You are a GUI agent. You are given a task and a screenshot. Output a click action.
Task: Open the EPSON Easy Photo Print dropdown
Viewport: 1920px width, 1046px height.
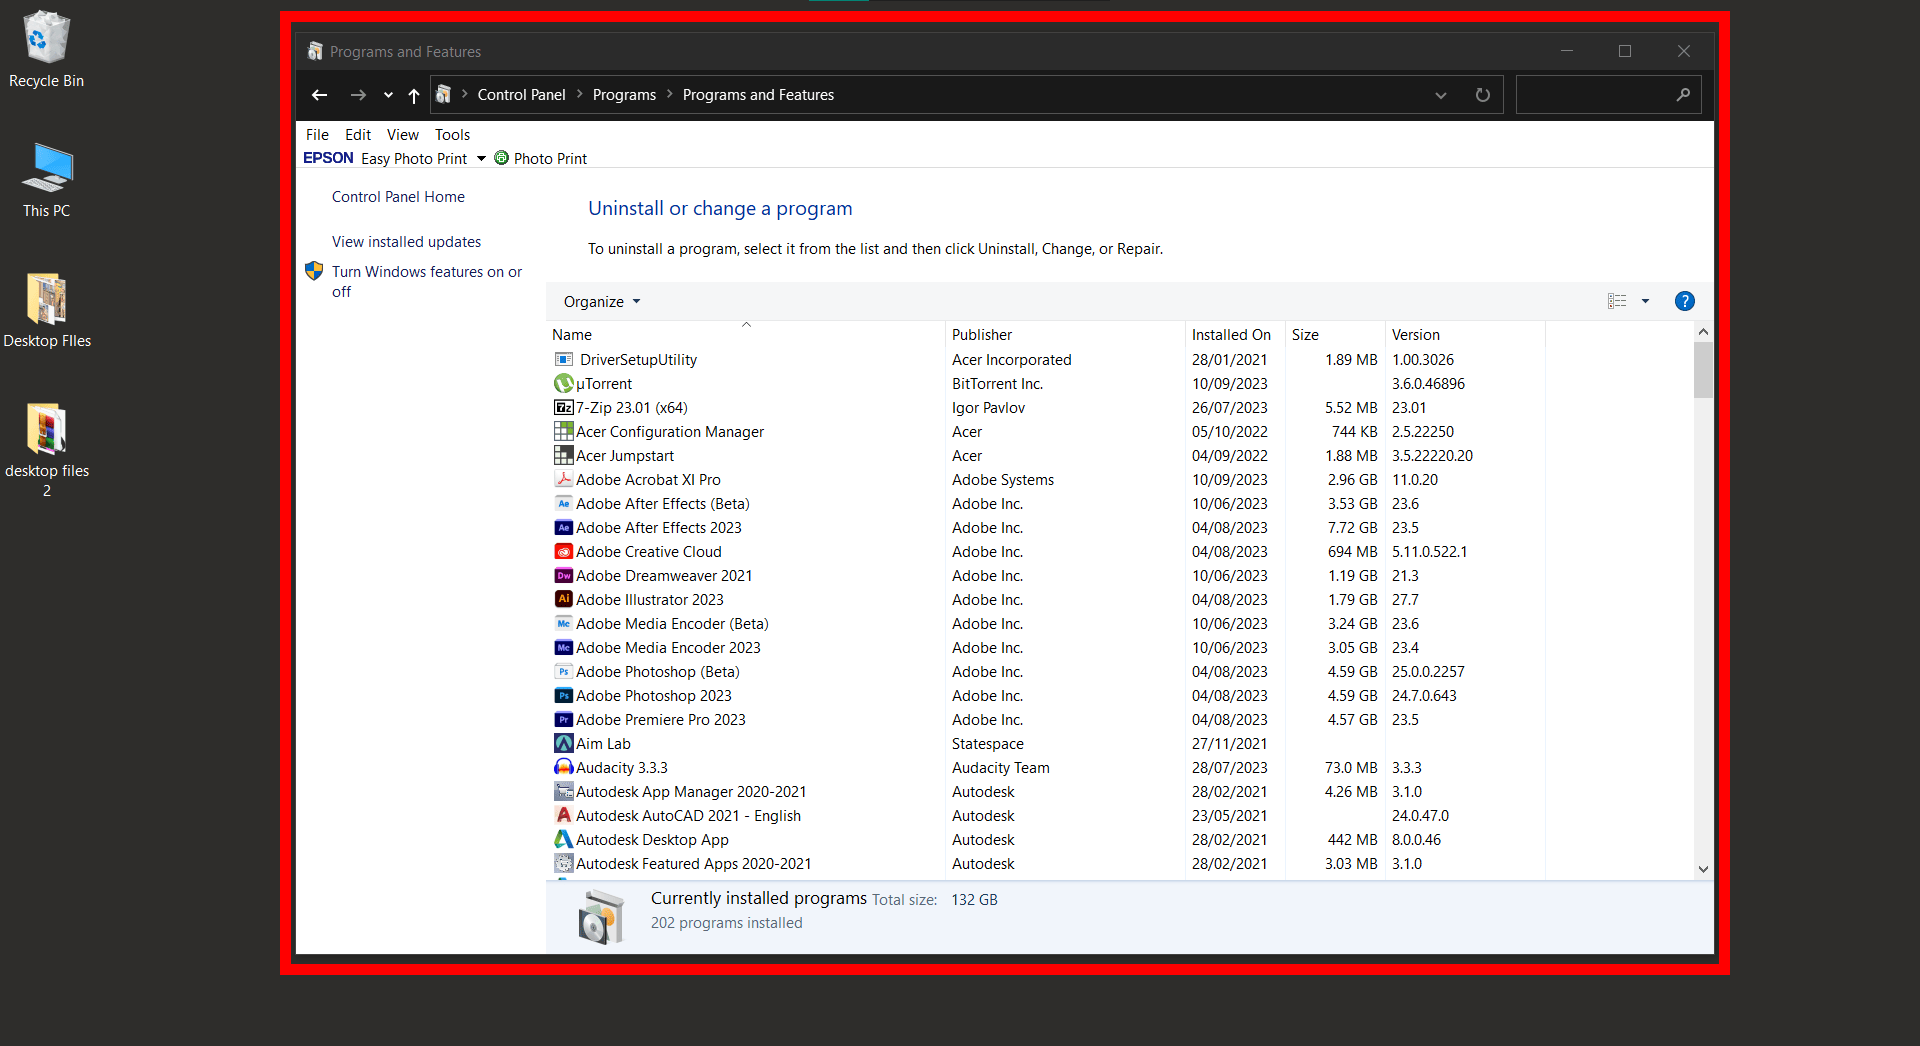point(481,158)
